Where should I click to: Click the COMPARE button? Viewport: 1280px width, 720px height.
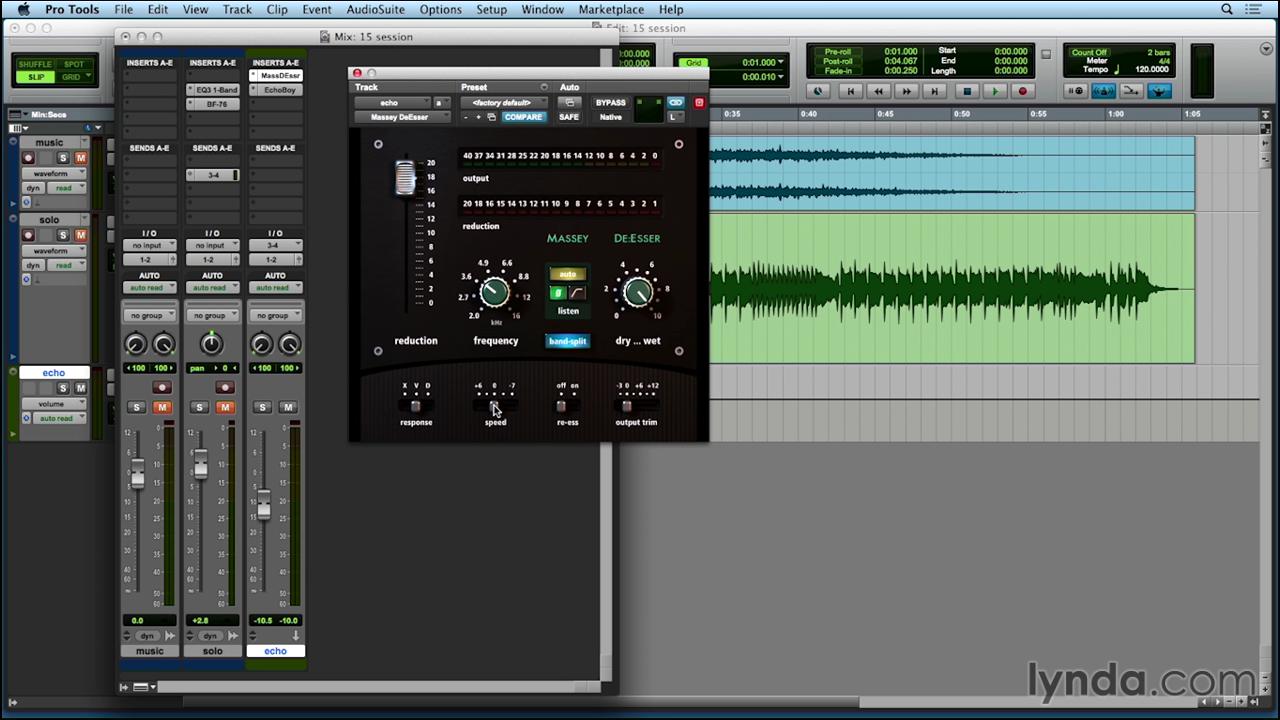[x=523, y=117]
